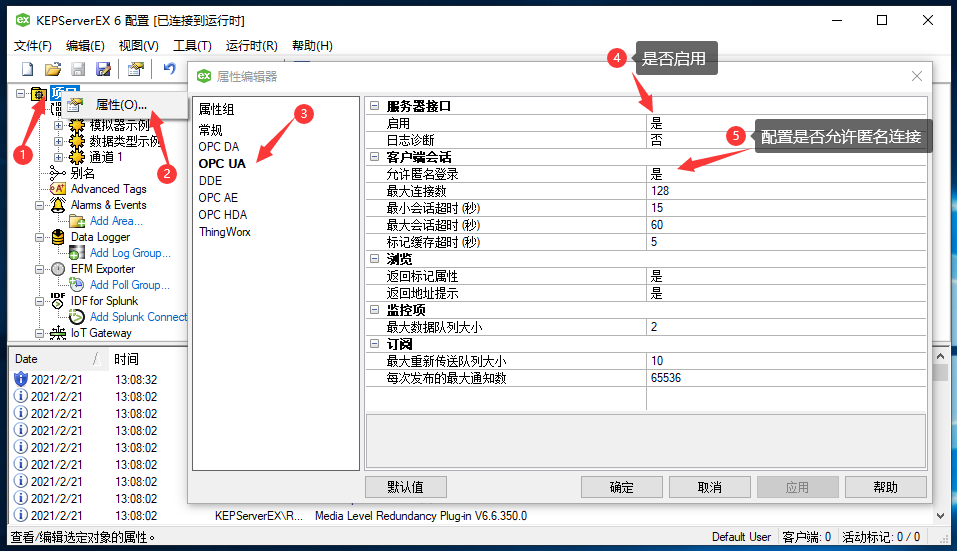Viewport: 957px width, 551px height.
Task: Click the Undo toolbar icon
Action: coord(169,69)
